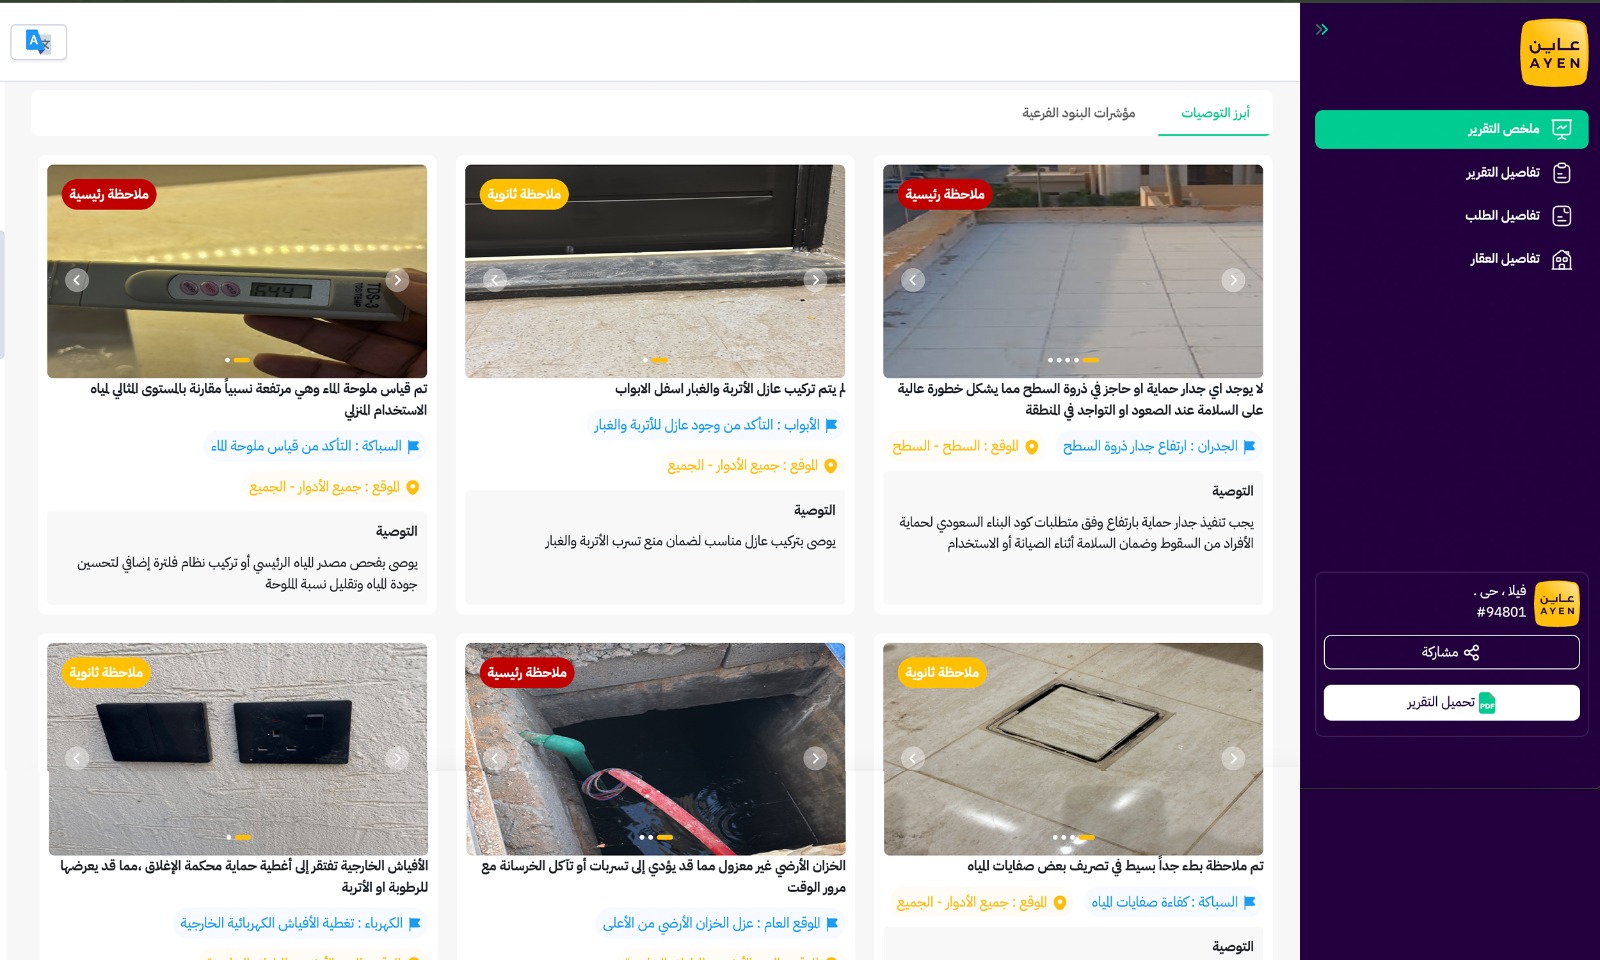Click the تفاصيل العقار building icon
The width and height of the screenshot is (1600, 960).
pos(1561,259)
